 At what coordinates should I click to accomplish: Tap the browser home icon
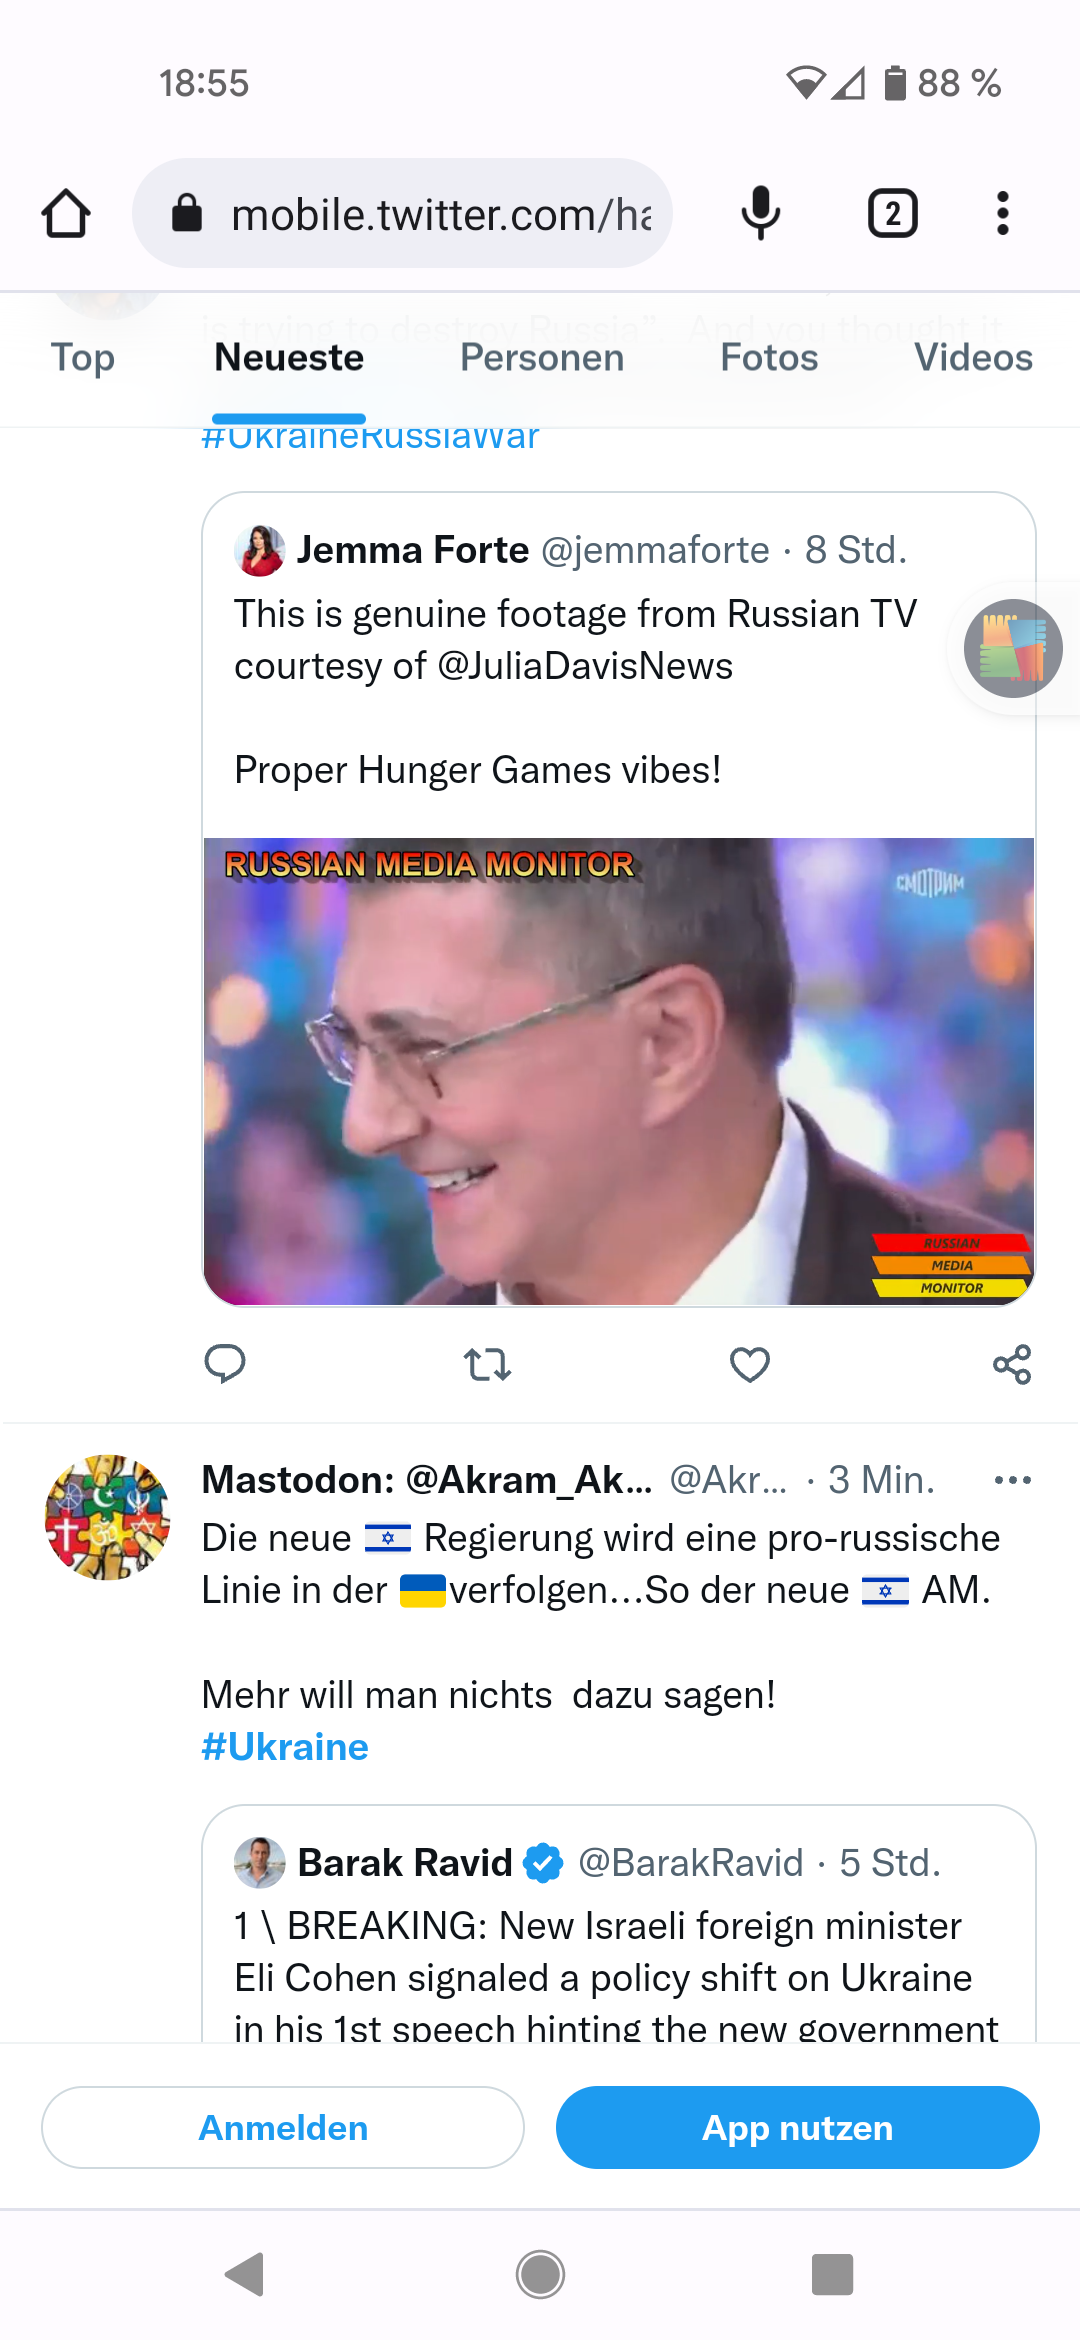click(x=66, y=213)
